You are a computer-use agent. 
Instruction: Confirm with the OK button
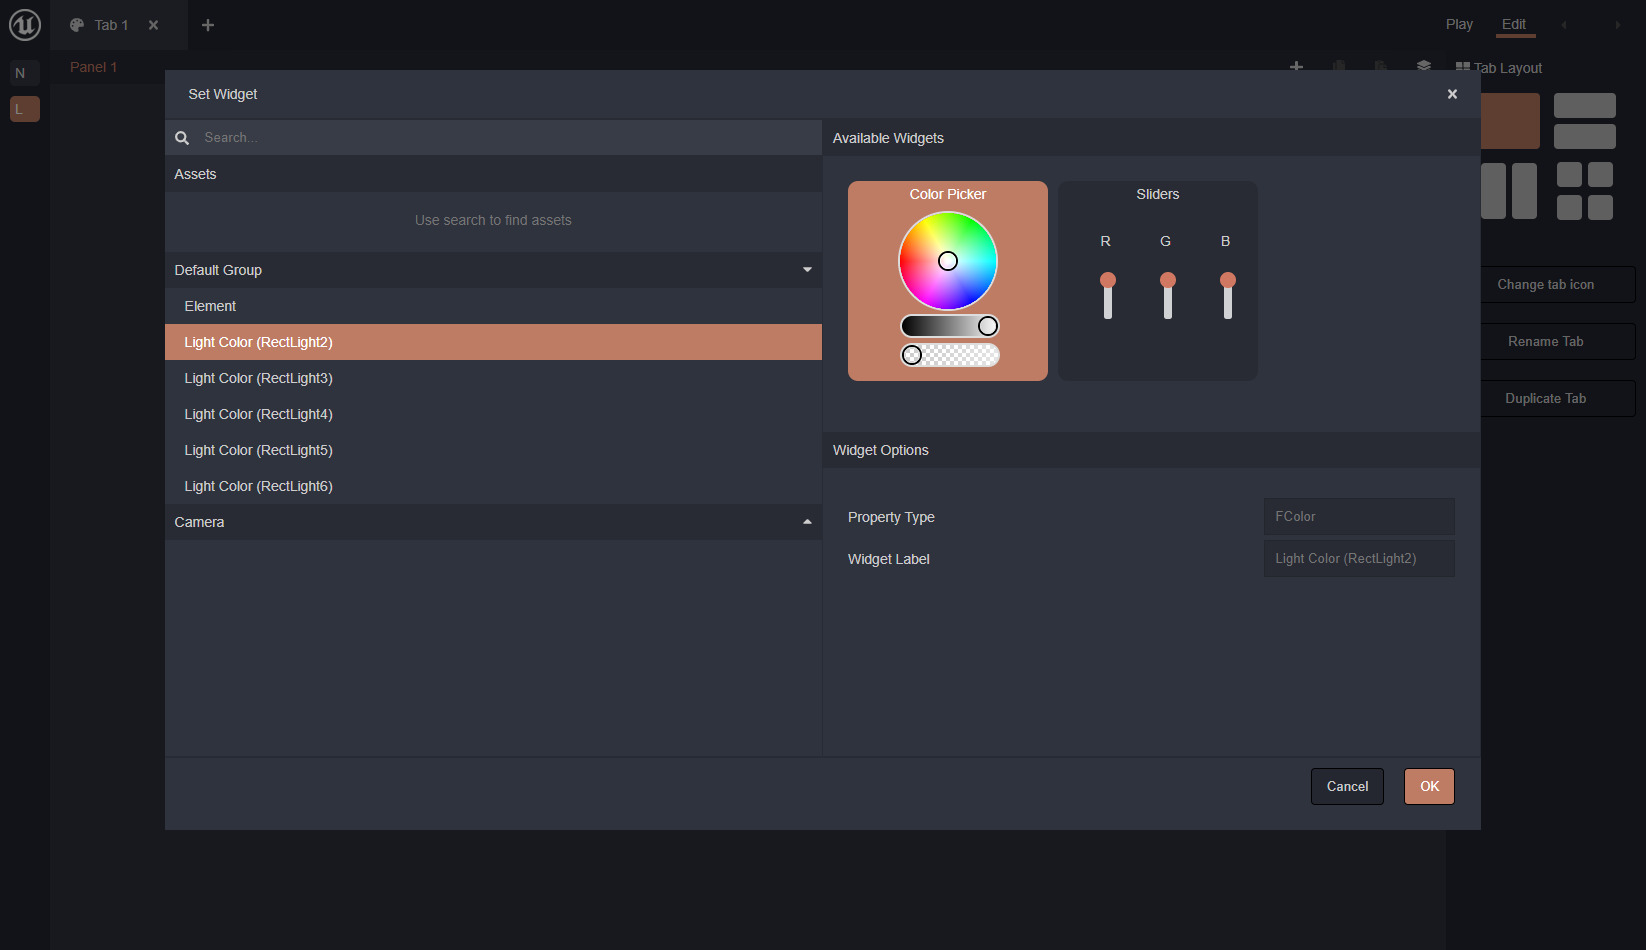(x=1429, y=786)
